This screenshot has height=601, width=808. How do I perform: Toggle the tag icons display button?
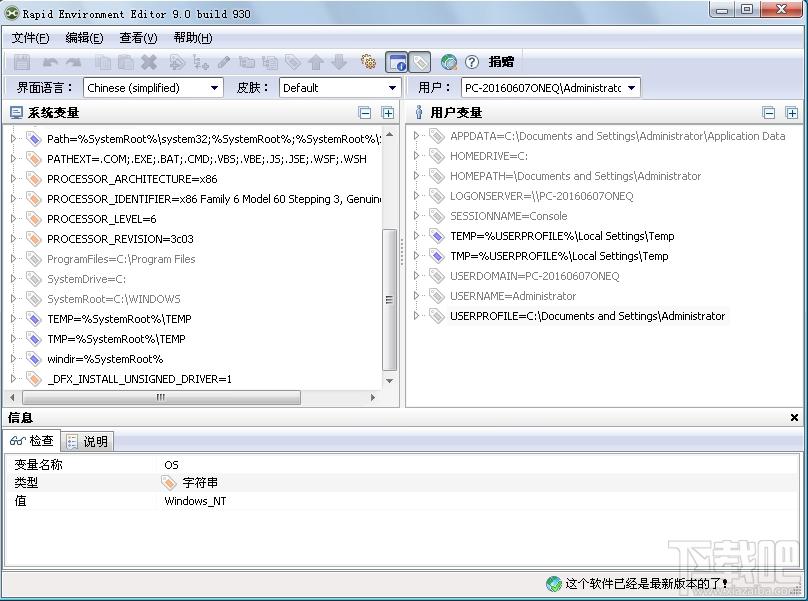point(420,62)
